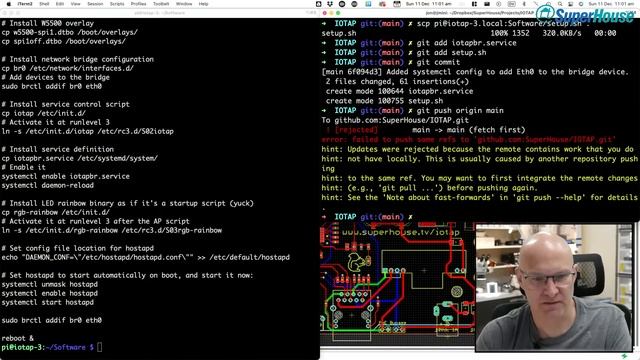Screen dimensions: 640x360
Task: Click the red '[rejected]' text
Action: click(x=356, y=130)
